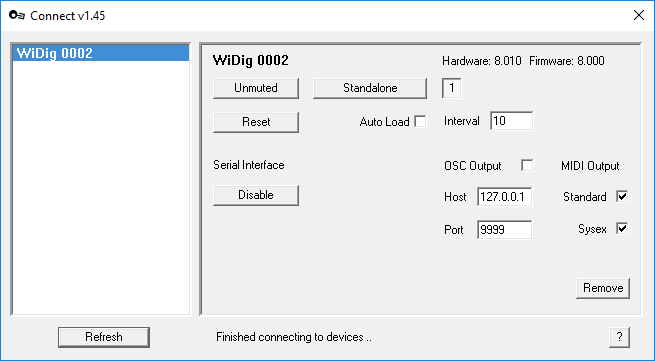Image resolution: width=655 pixels, height=361 pixels.
Task: Click the Interval input field
Action: (511, 121)
